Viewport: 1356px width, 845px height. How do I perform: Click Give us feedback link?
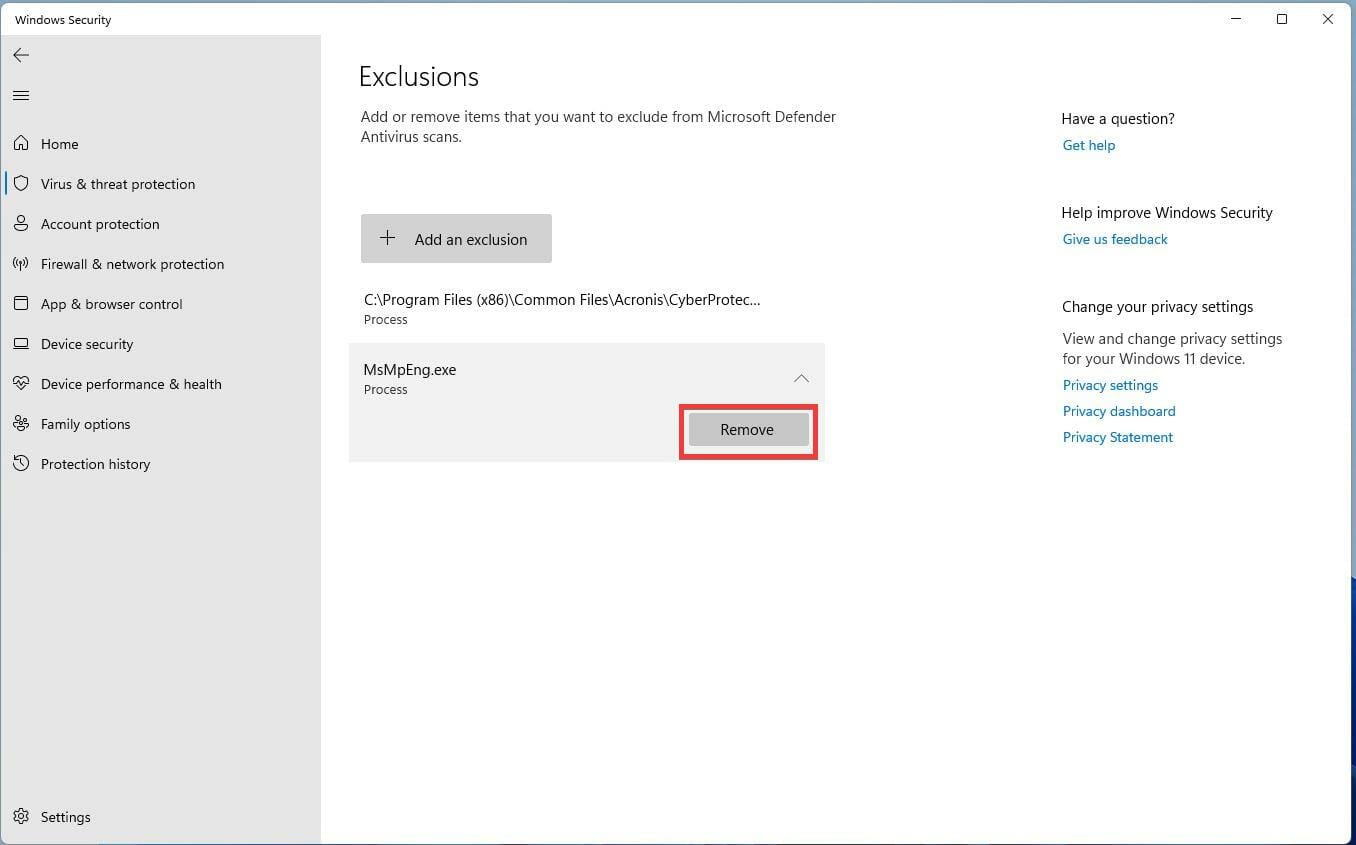coord(1115,239)
